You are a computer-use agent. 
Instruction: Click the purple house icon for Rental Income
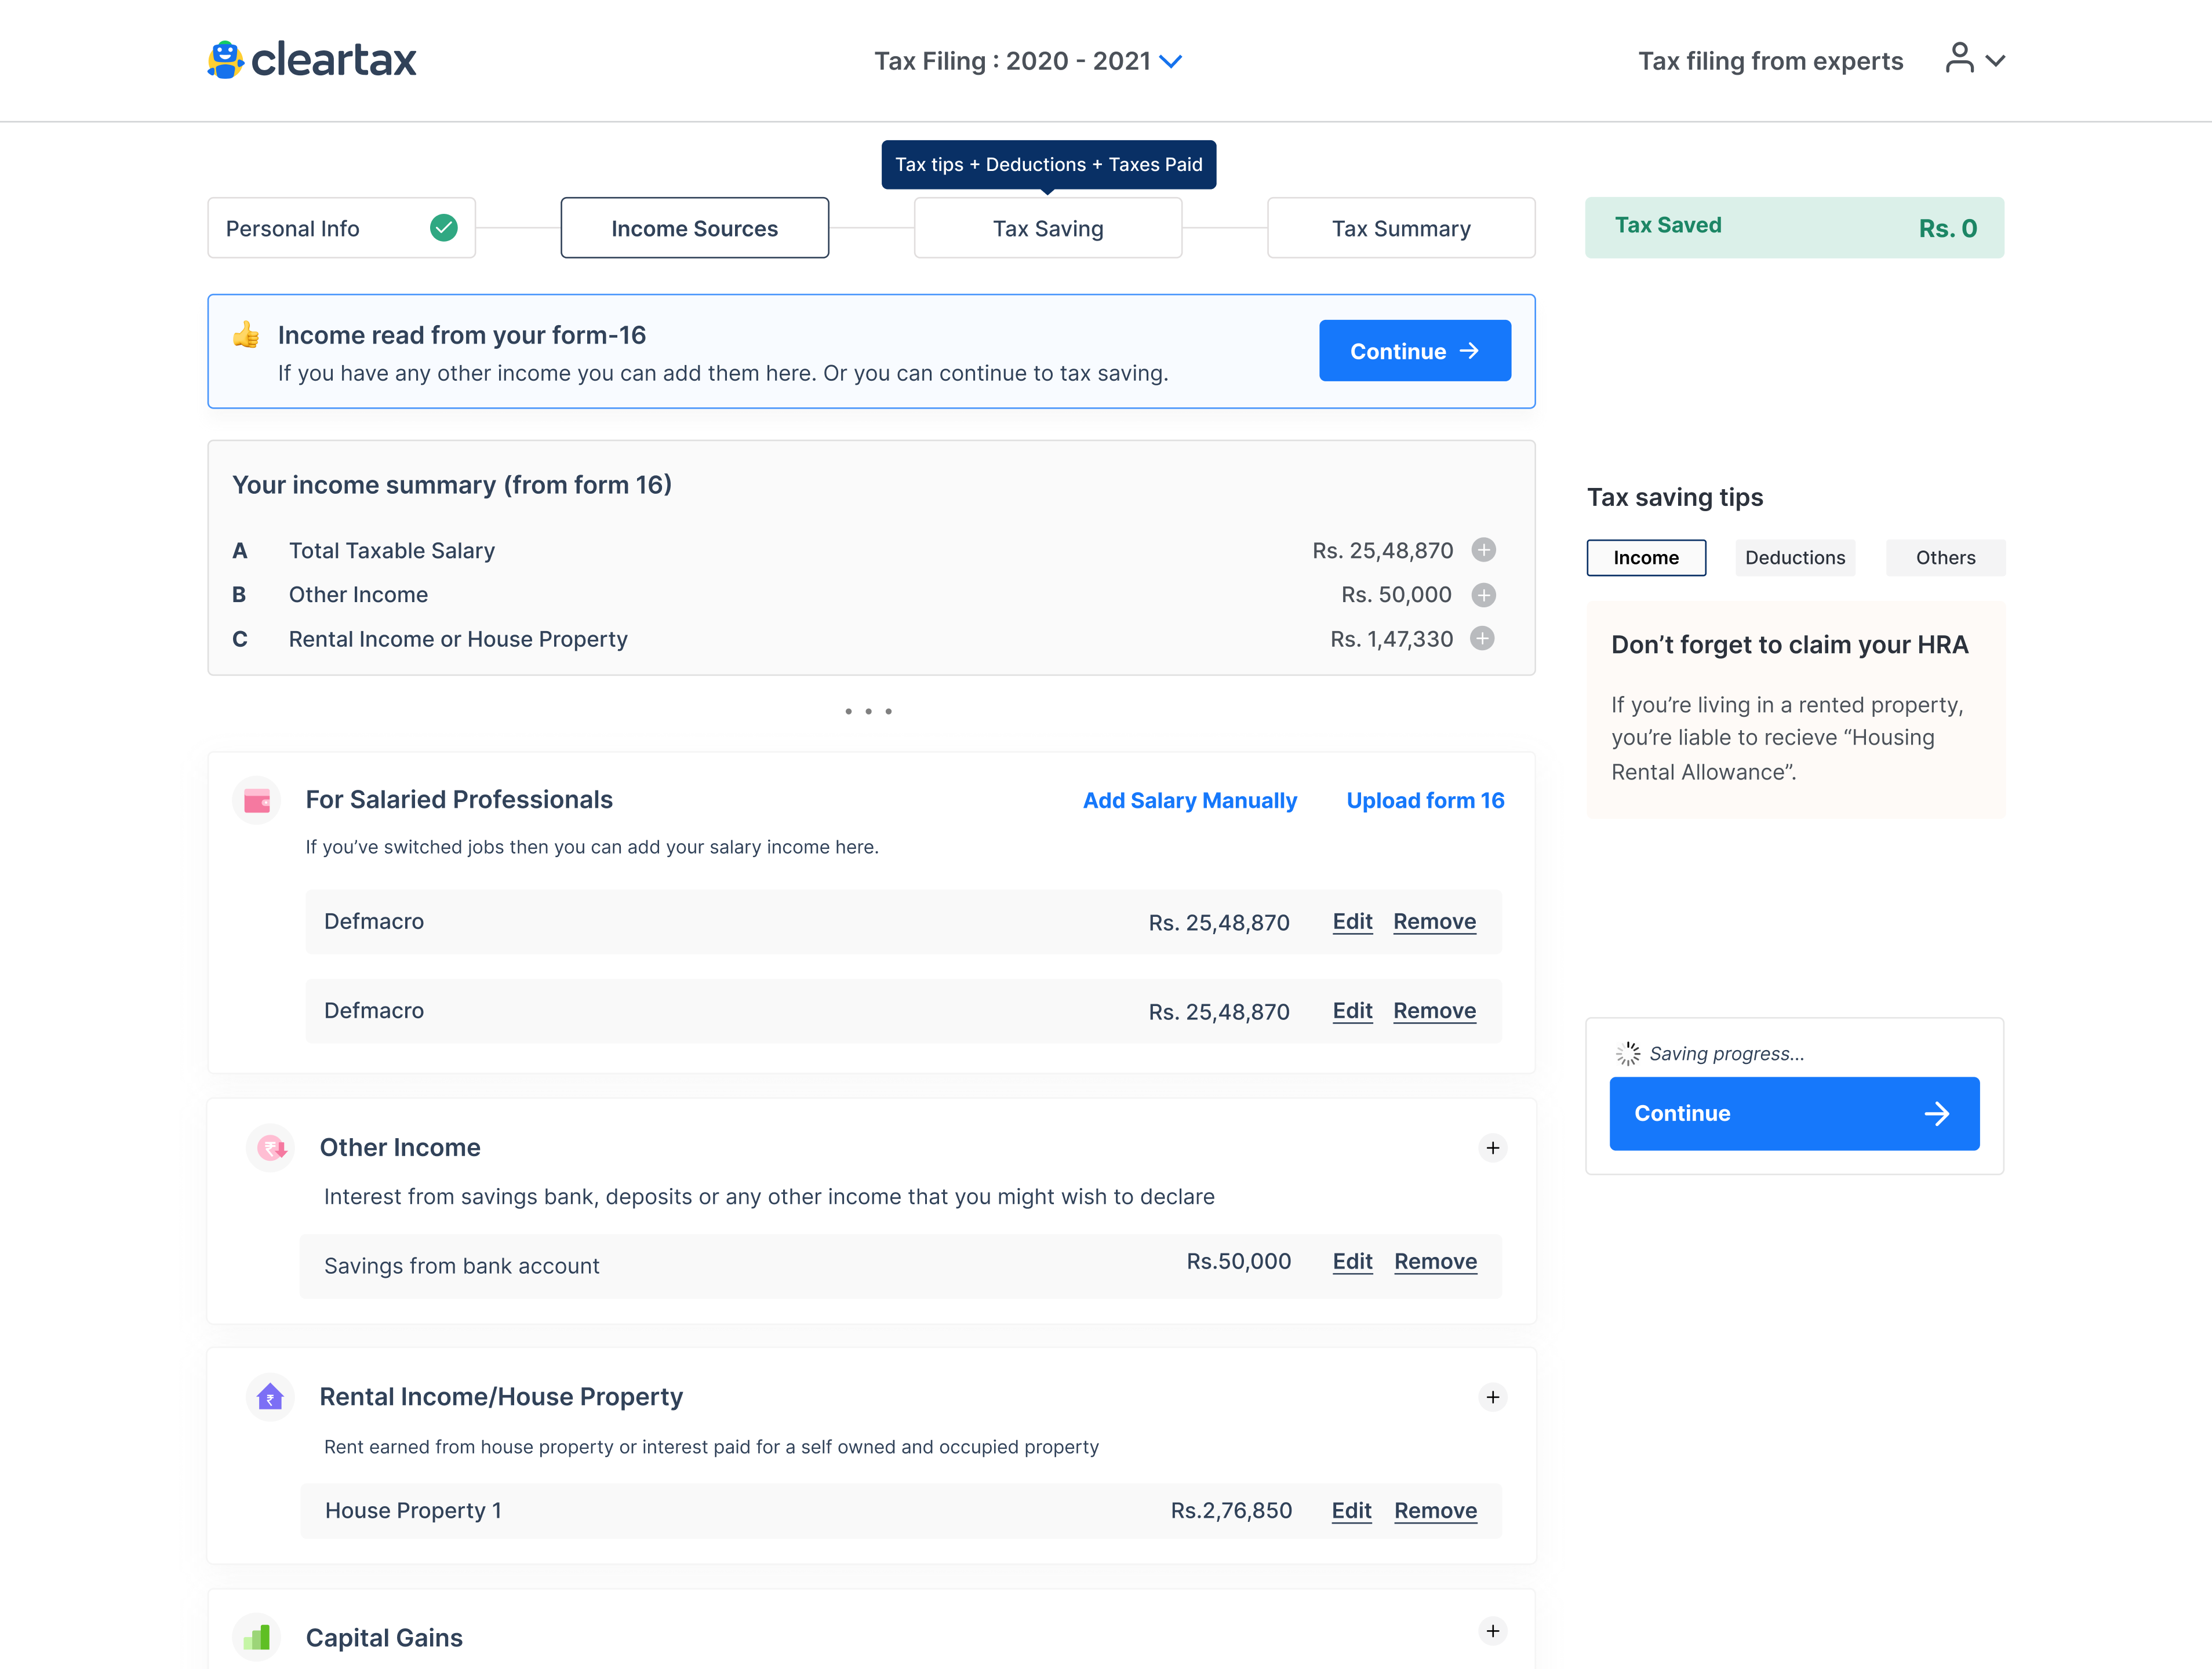point(270,1396)
